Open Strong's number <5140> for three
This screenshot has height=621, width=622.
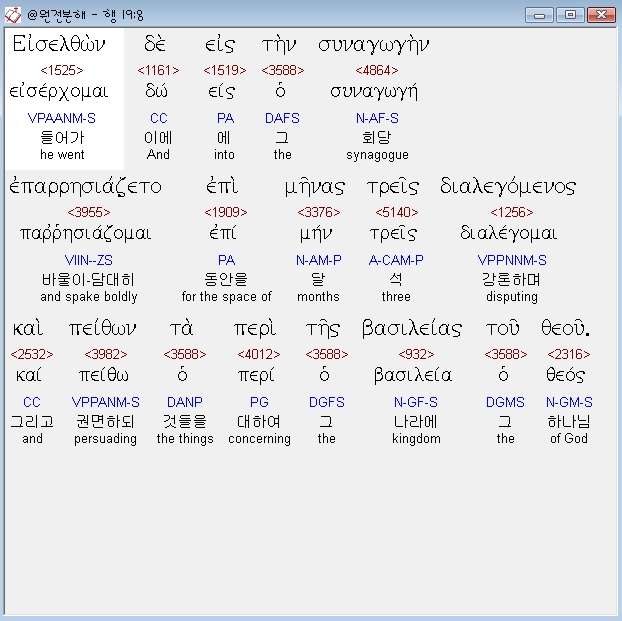(x=396, y=212)
